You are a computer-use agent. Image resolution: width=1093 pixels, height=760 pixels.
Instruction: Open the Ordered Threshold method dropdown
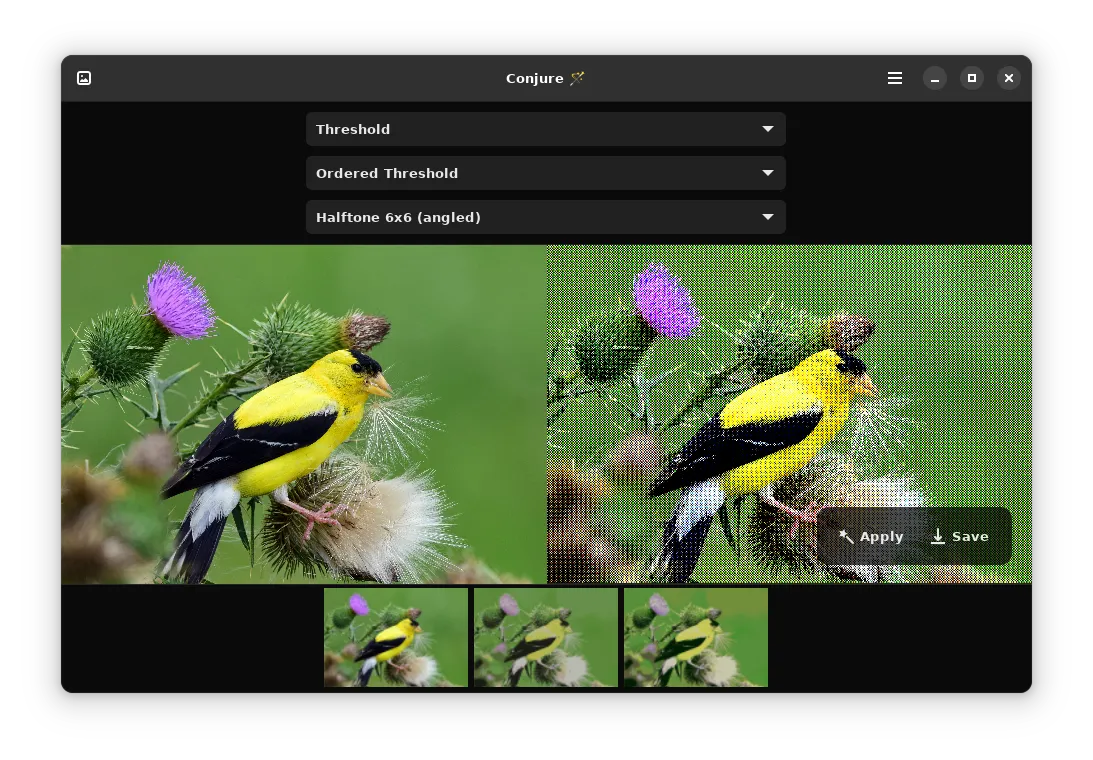(546, 173)
